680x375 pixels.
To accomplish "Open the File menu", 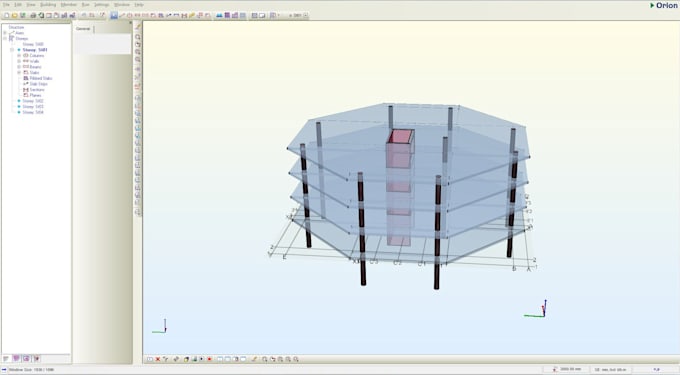I will pyautogui.click(x=6, y=4).
